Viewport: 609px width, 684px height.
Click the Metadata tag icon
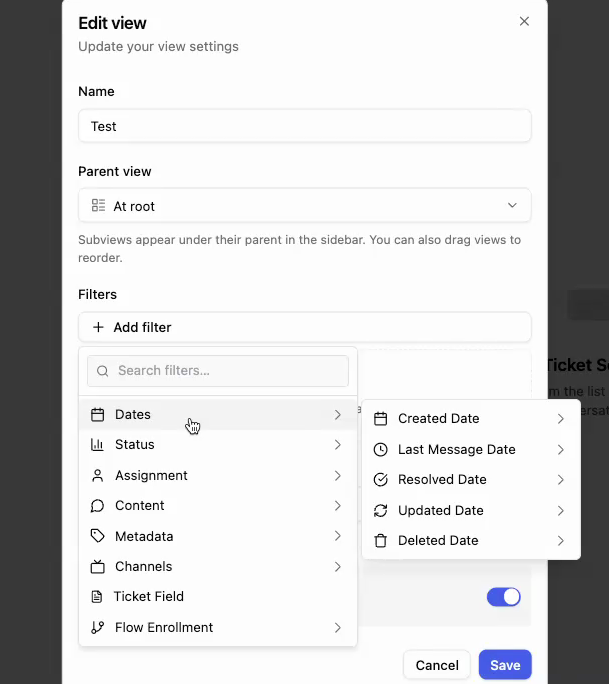point(98,537)
